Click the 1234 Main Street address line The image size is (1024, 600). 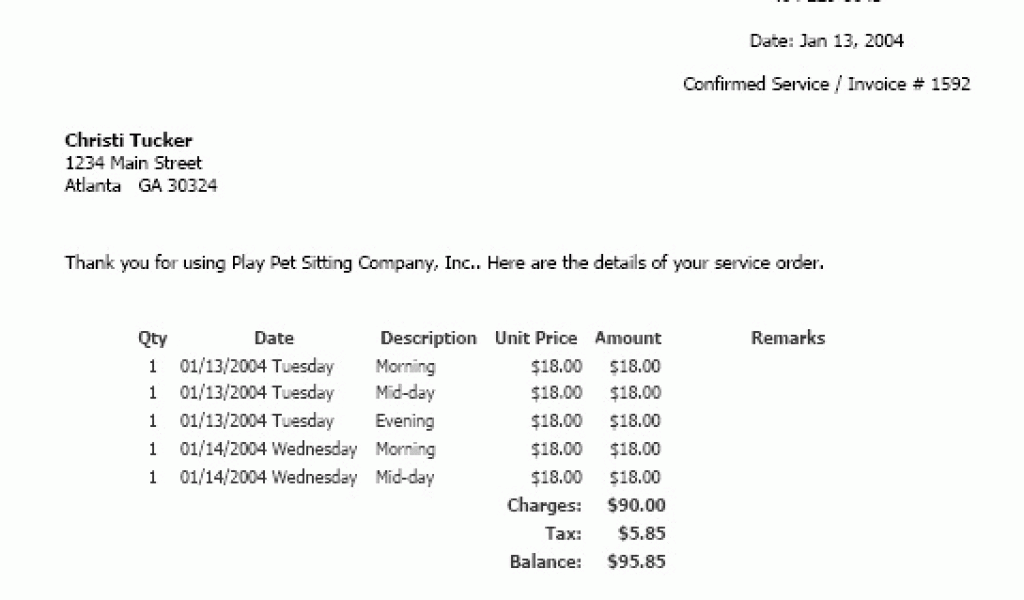coord(133,163)
